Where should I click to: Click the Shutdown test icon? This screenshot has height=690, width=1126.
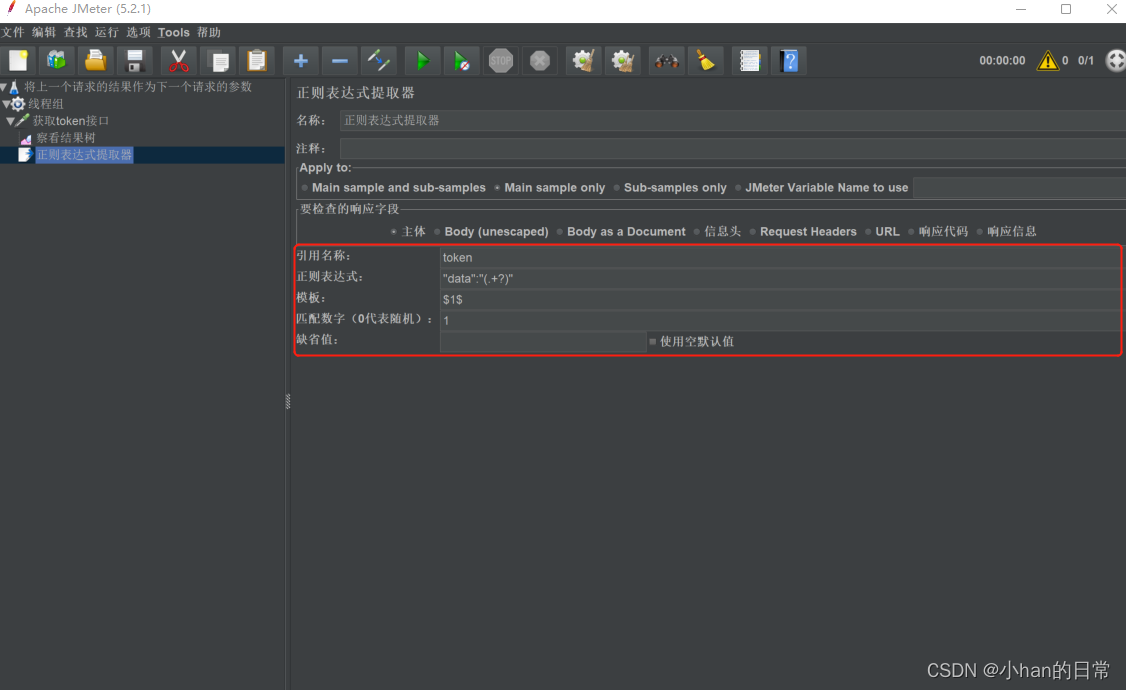(539, 61)
